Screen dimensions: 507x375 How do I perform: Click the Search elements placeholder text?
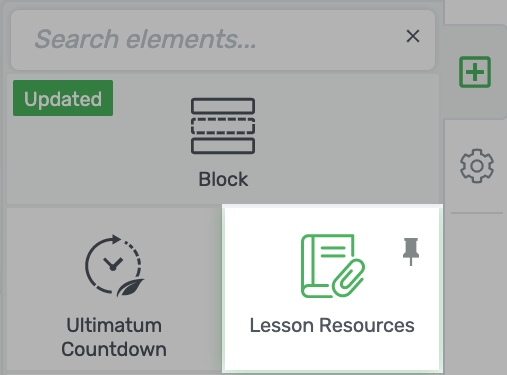click(146, 39)
